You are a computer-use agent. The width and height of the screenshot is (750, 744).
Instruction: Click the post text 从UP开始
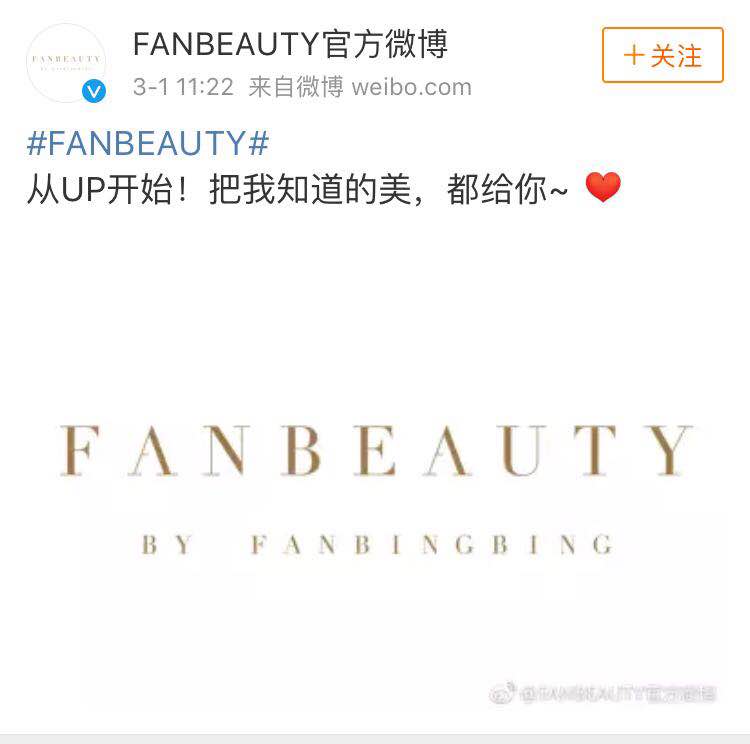tap(100, 189)
